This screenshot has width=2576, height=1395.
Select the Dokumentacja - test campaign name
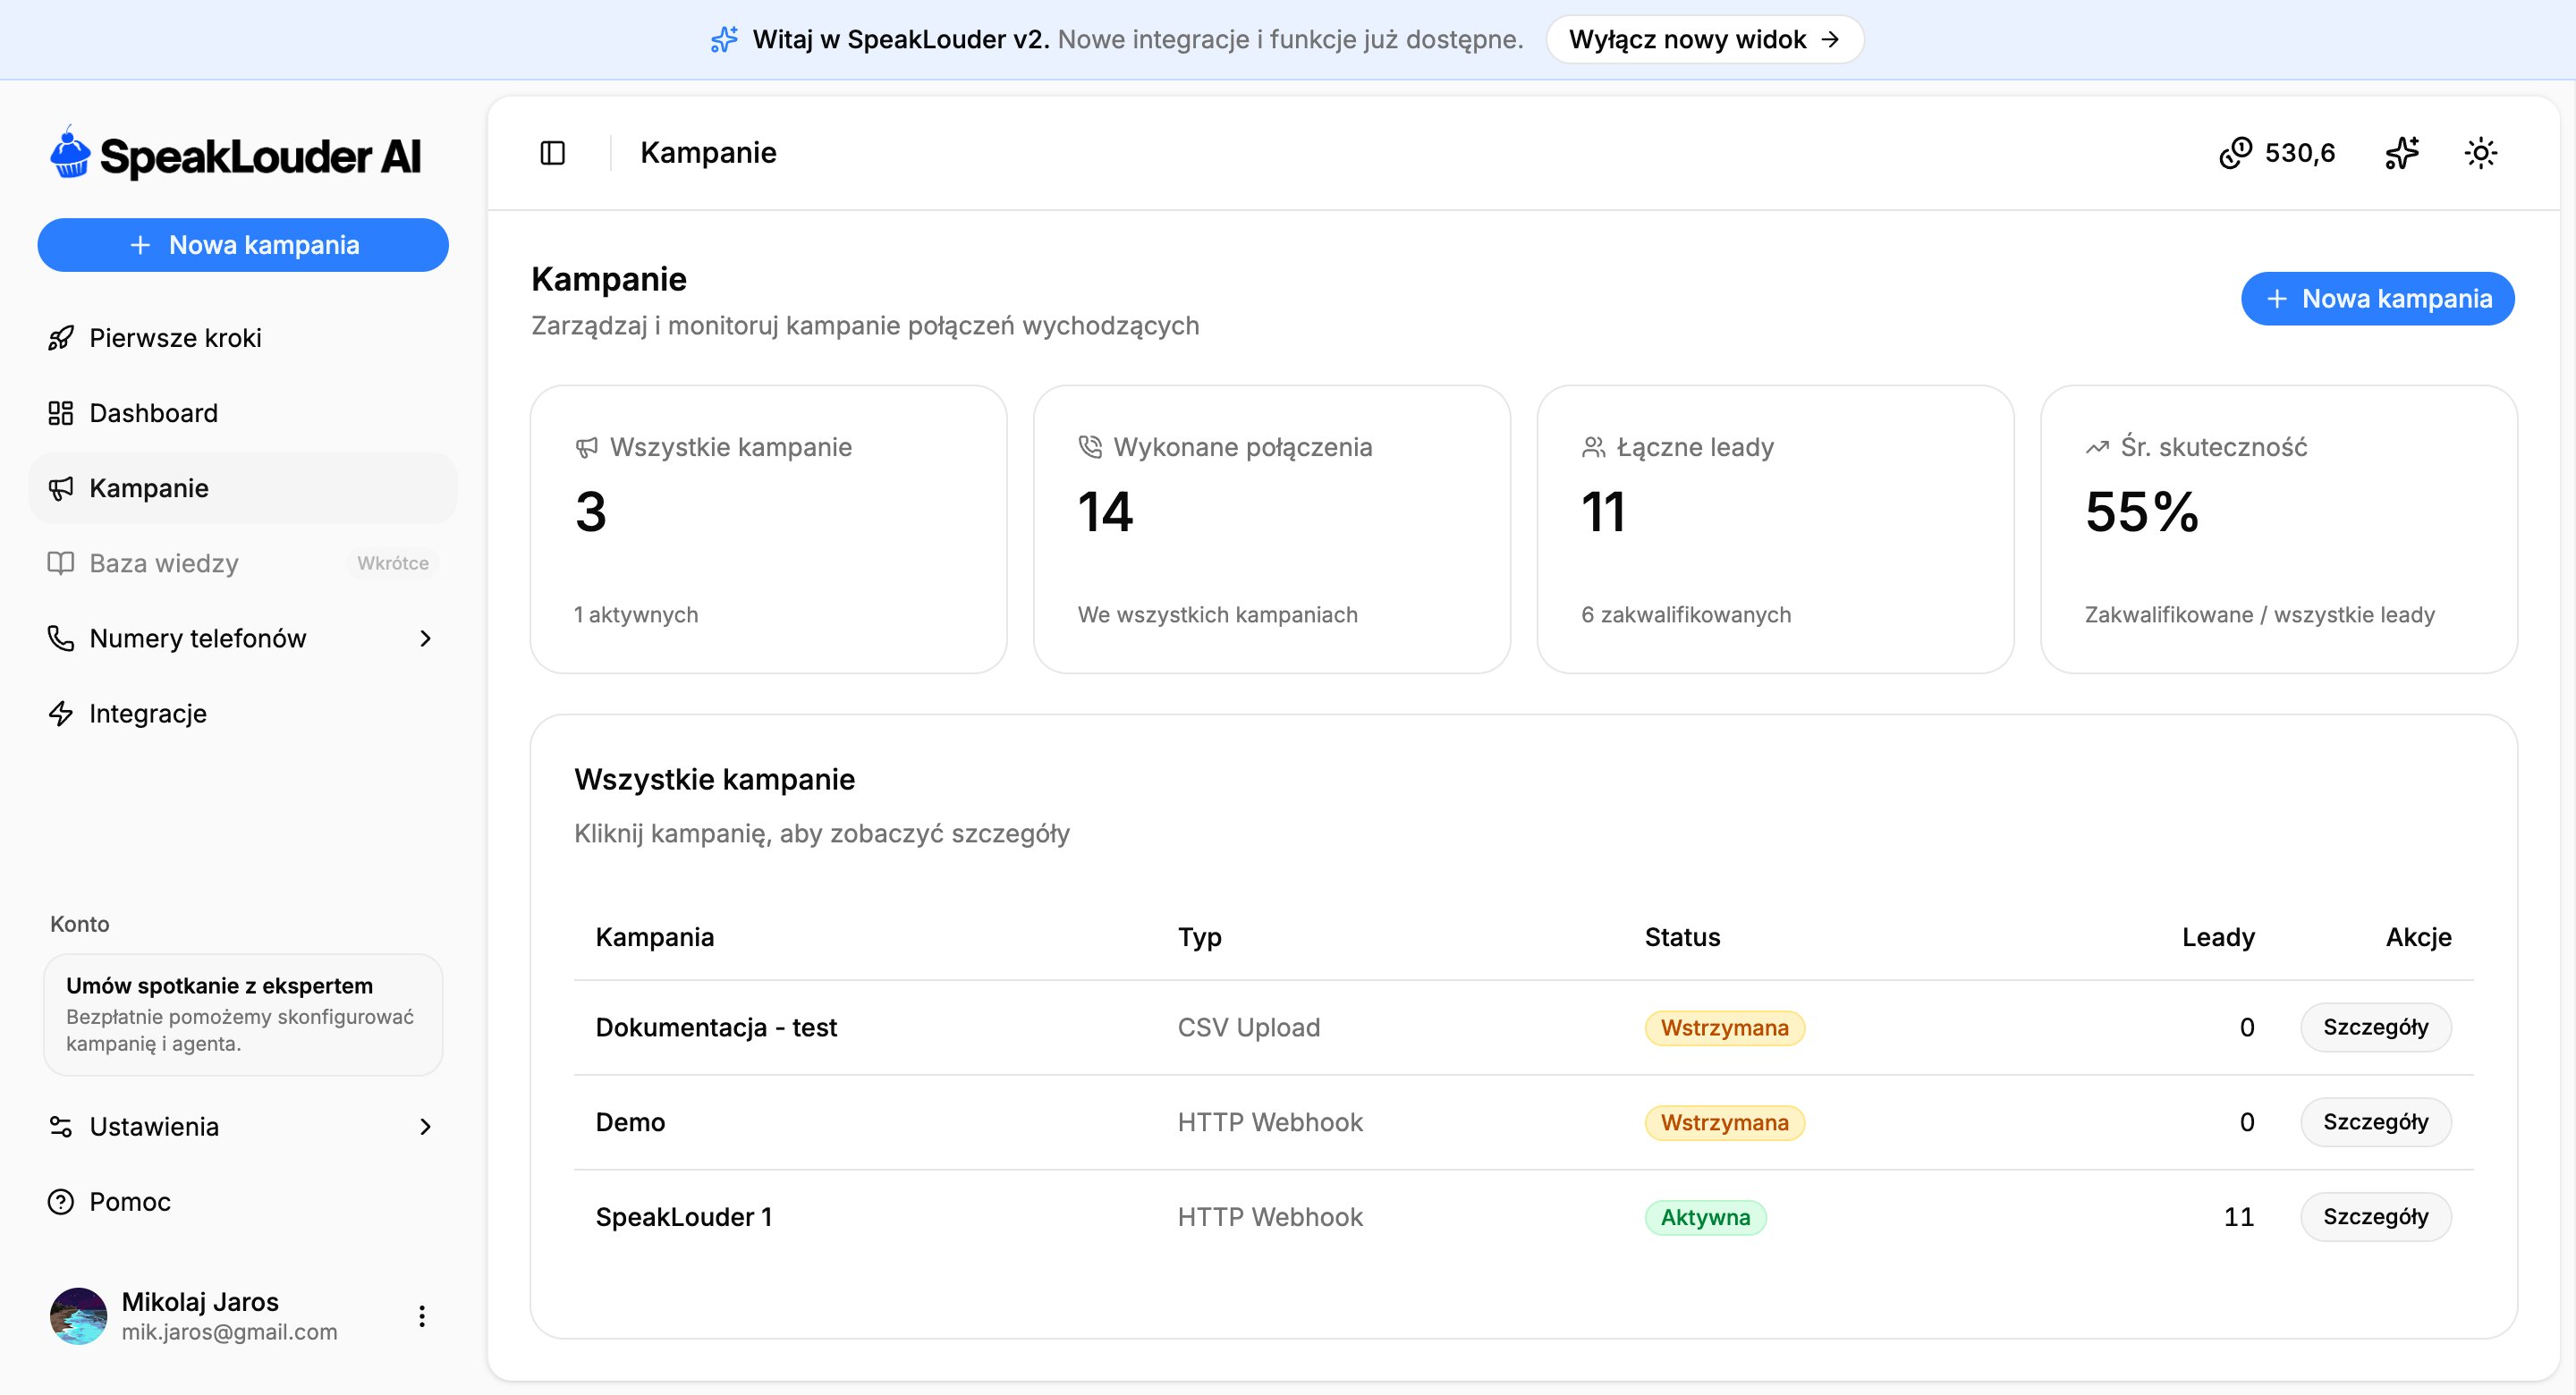tap(716, 1027)
